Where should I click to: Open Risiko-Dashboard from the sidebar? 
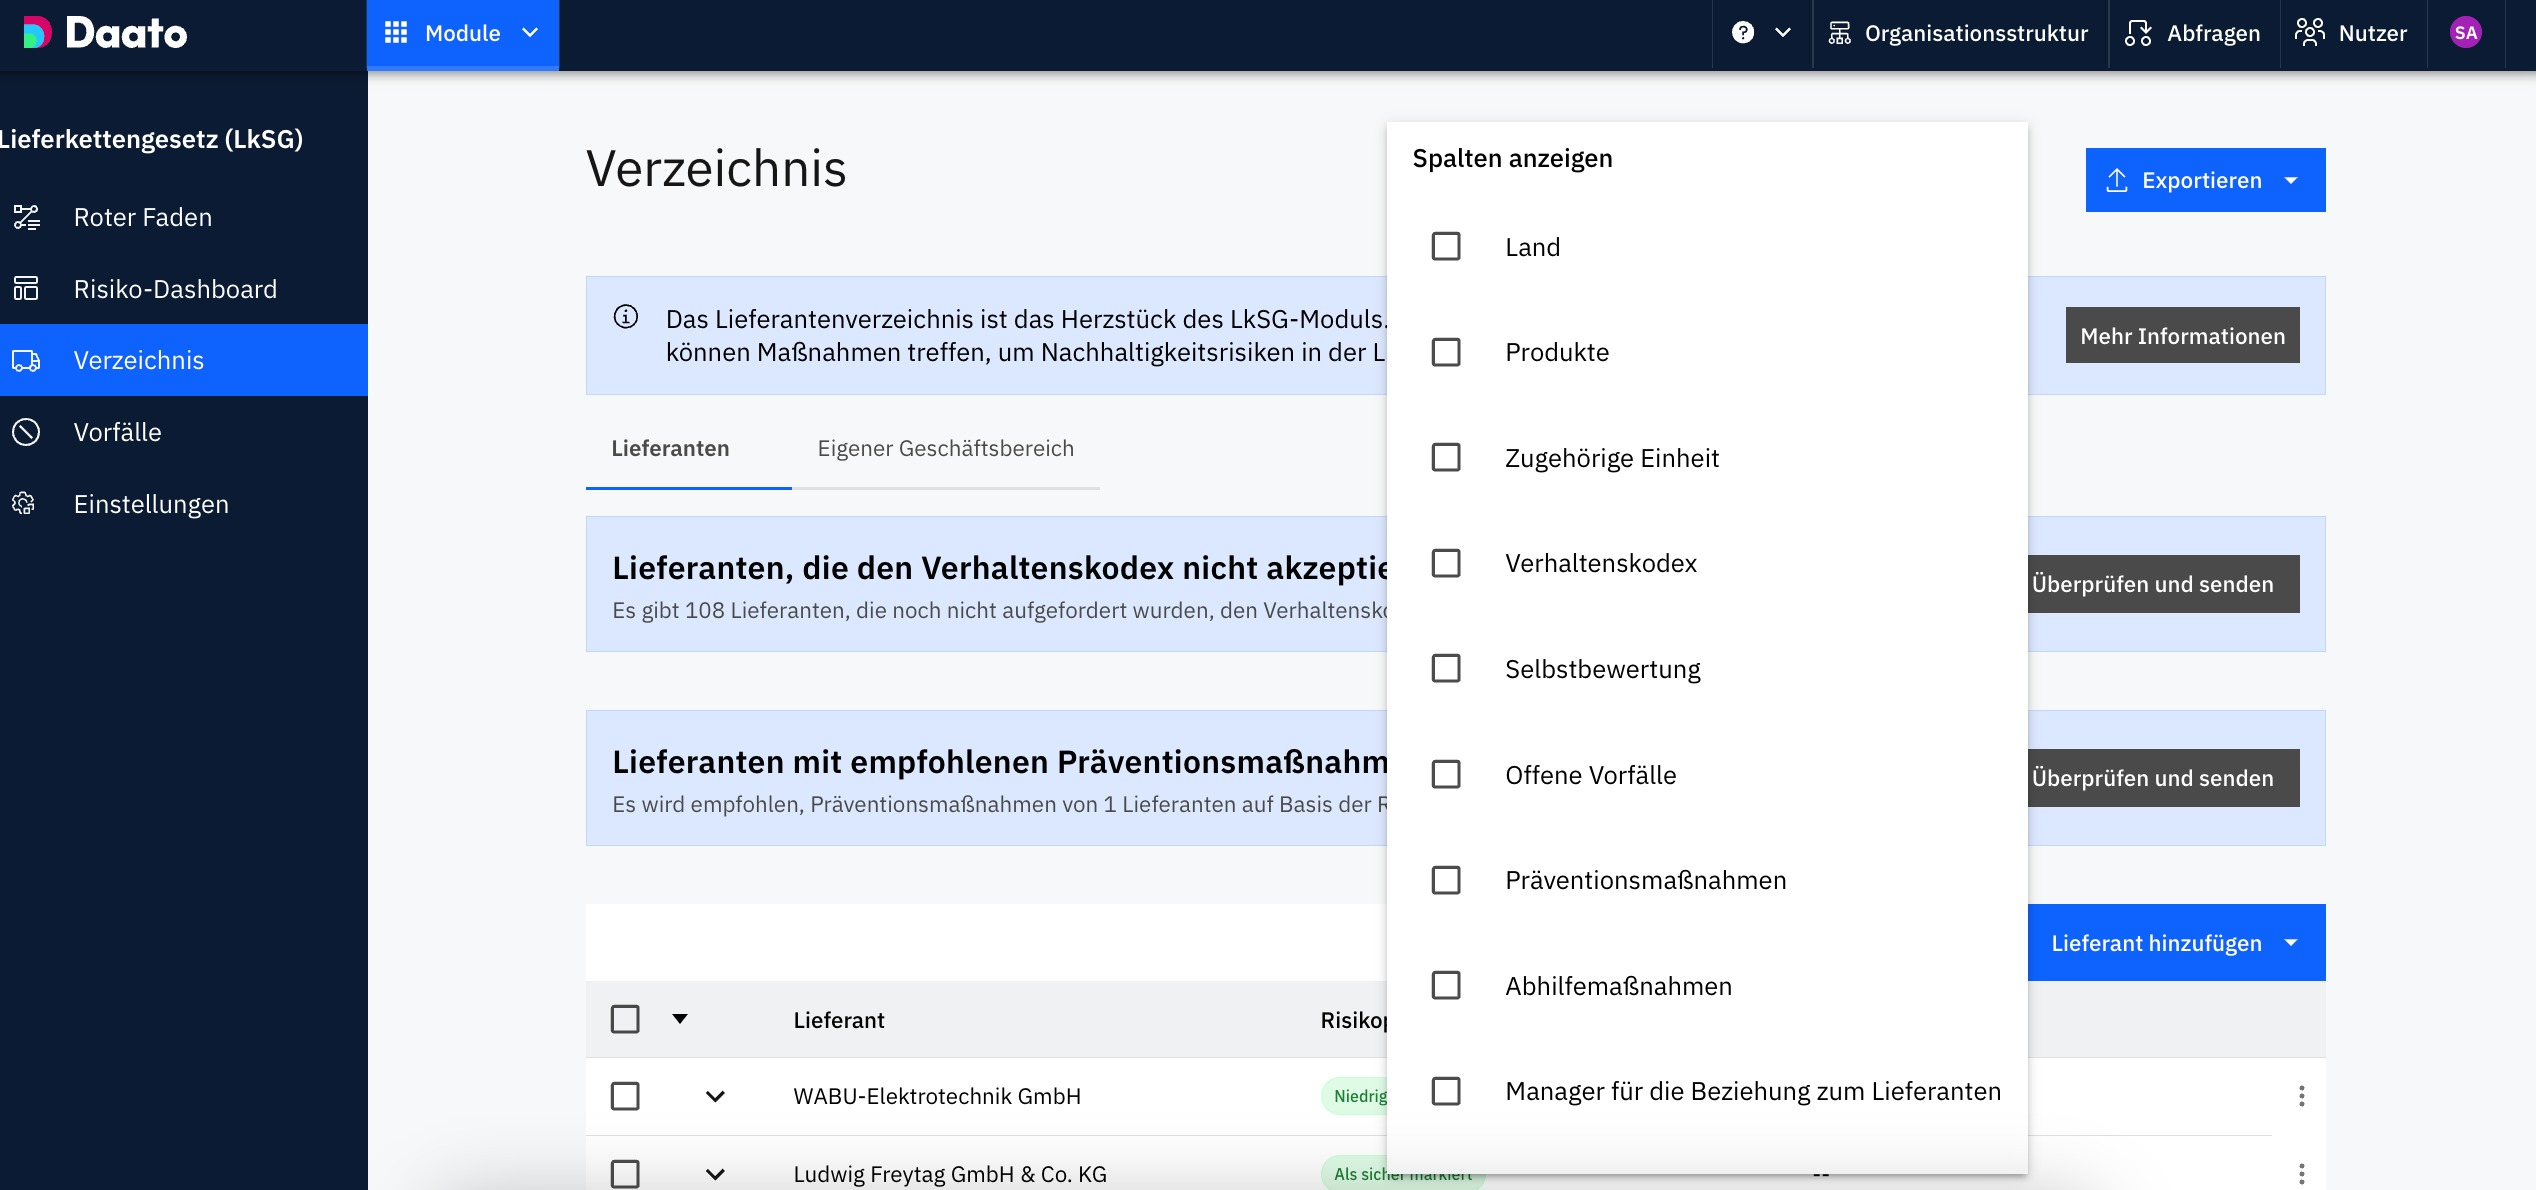174,289
